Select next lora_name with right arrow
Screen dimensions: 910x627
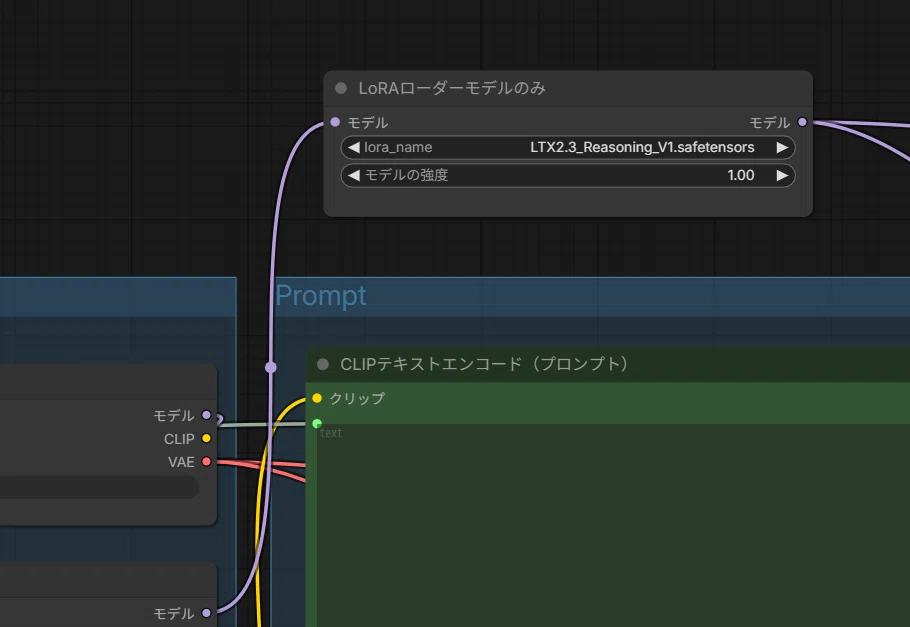coord(782,147)
